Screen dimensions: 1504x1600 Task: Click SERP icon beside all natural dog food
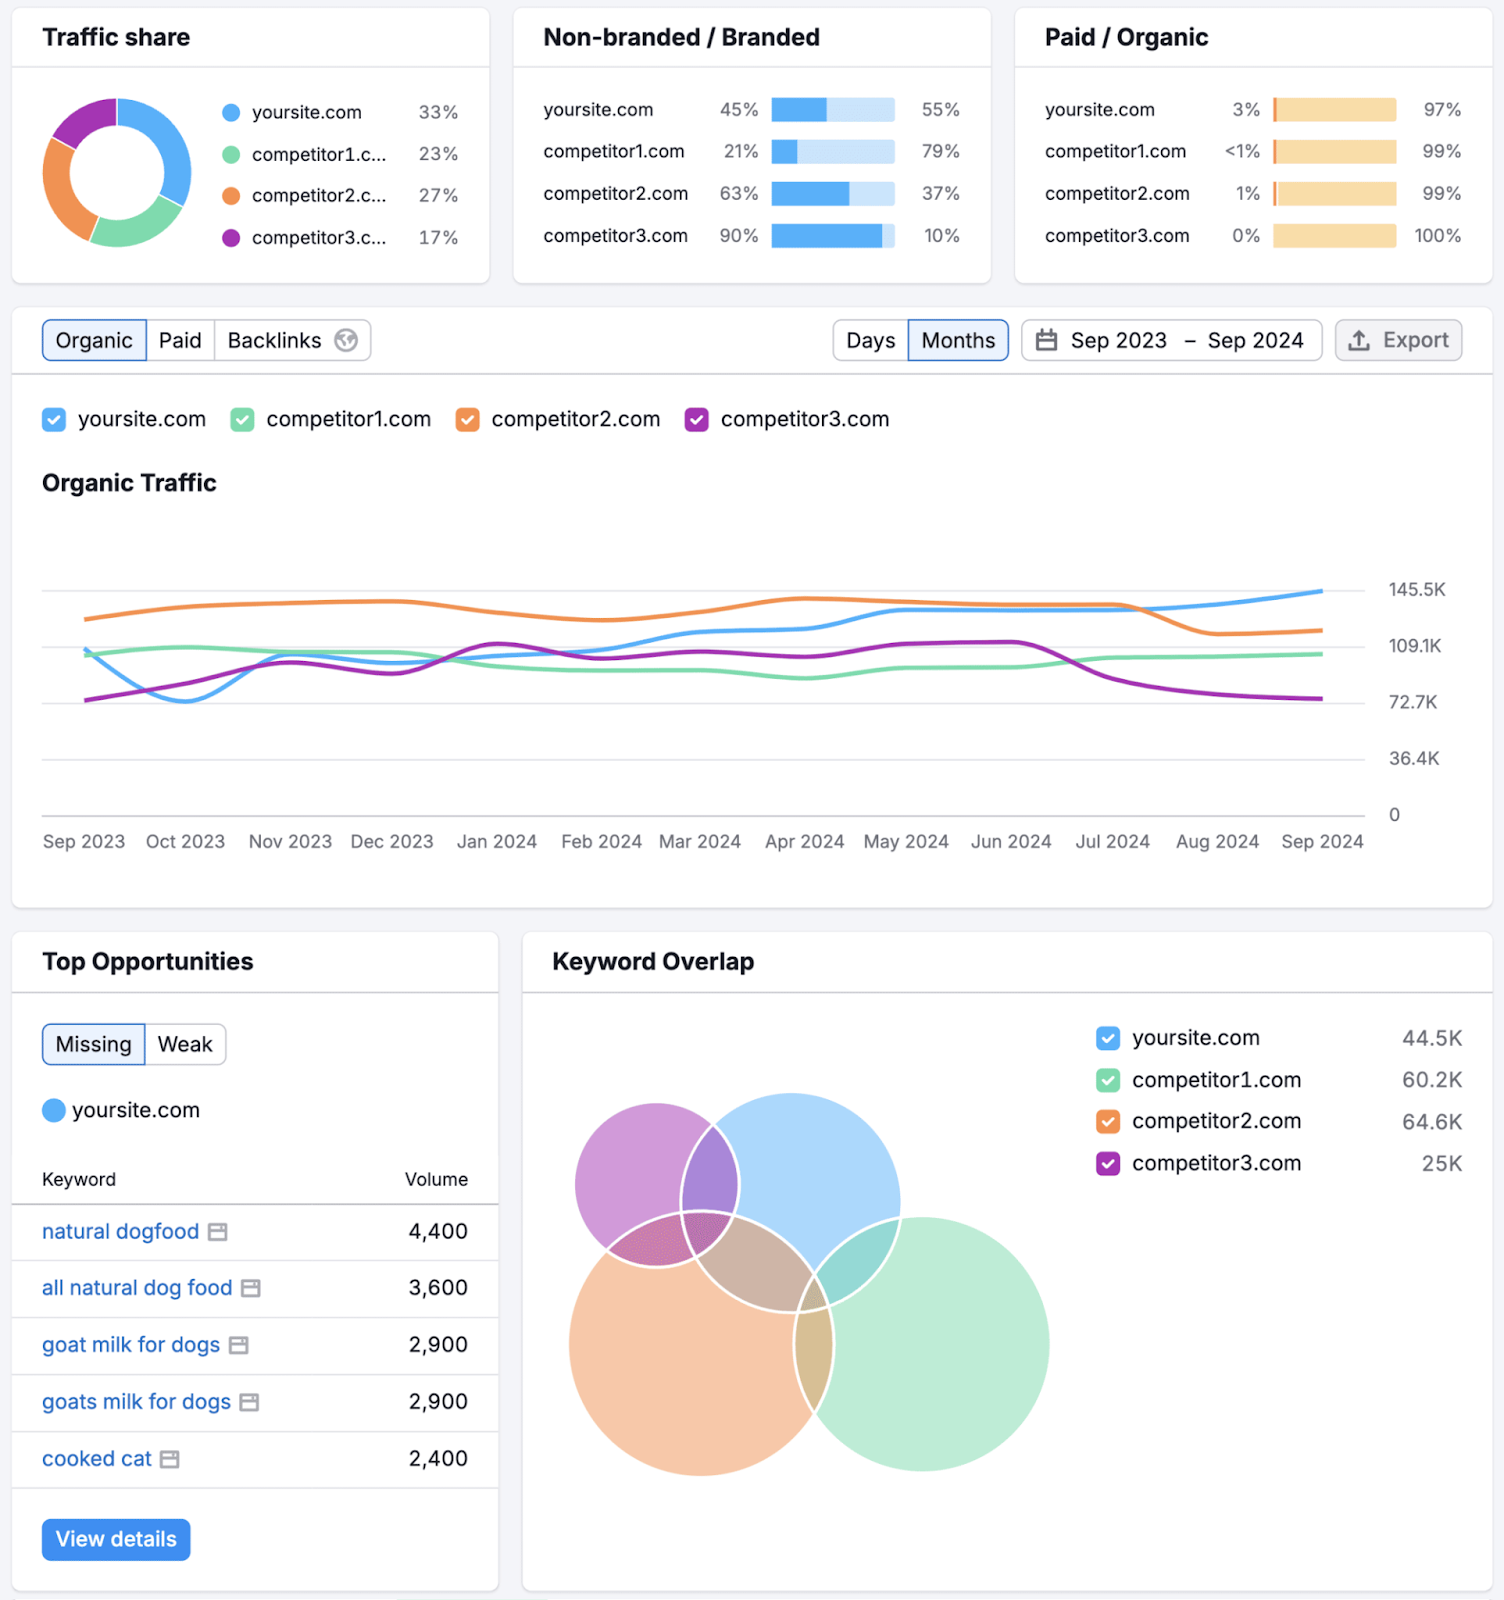(251, 1289)
